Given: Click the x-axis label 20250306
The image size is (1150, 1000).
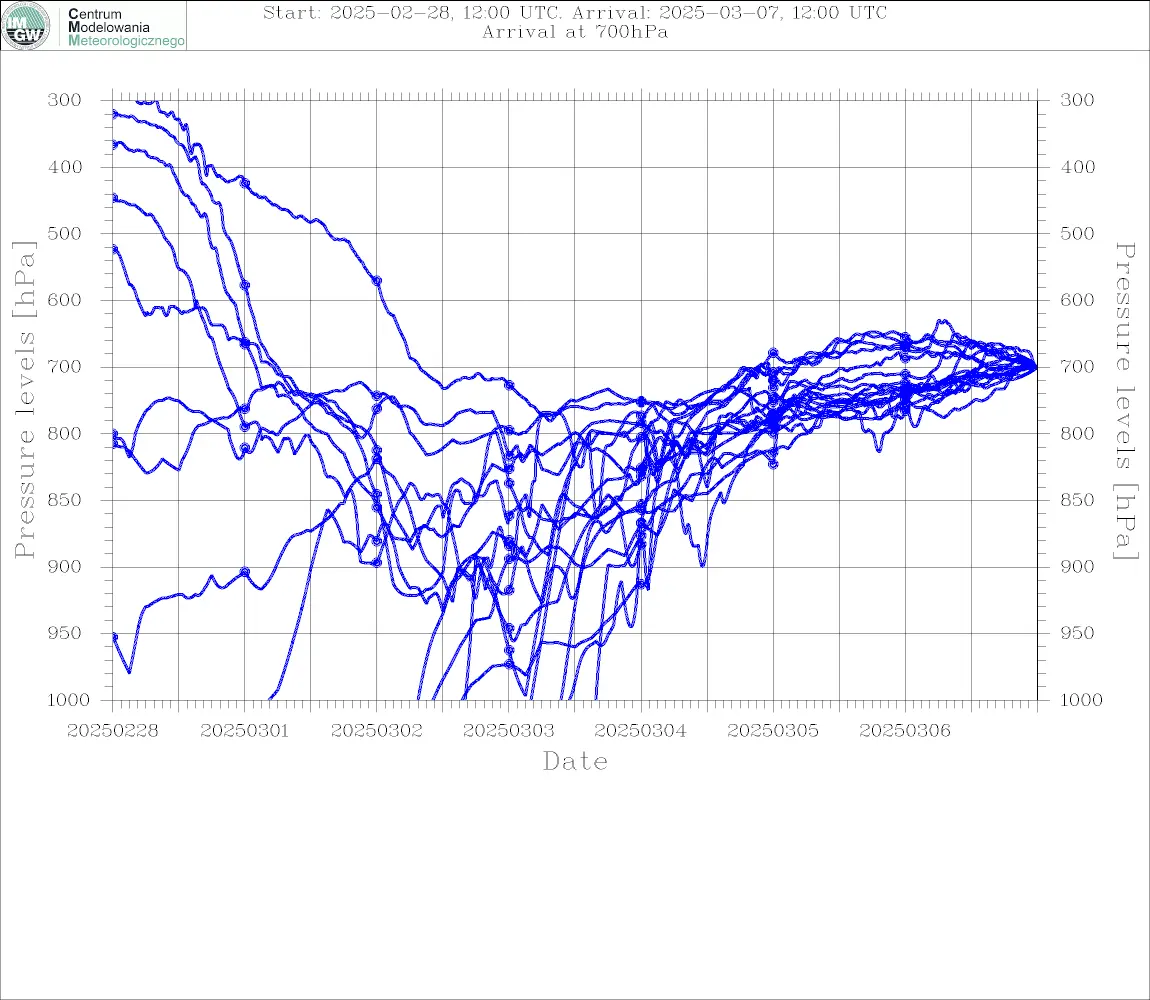Looking at the screenshot, I should pos(905,731).
